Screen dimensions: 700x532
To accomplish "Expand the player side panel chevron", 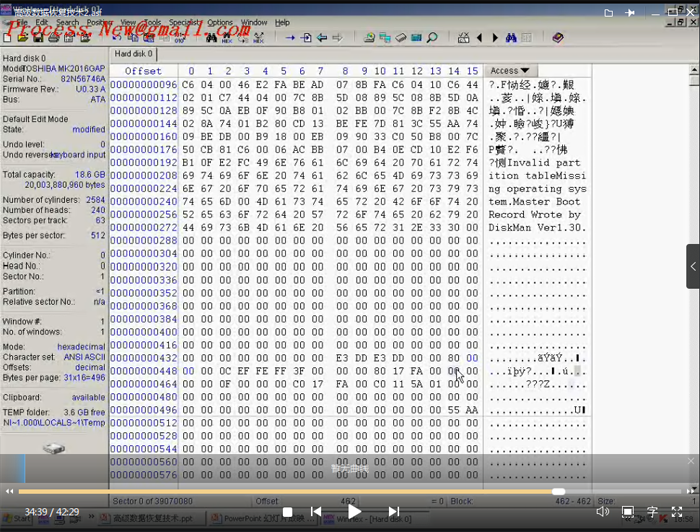I will click(693, 266).
